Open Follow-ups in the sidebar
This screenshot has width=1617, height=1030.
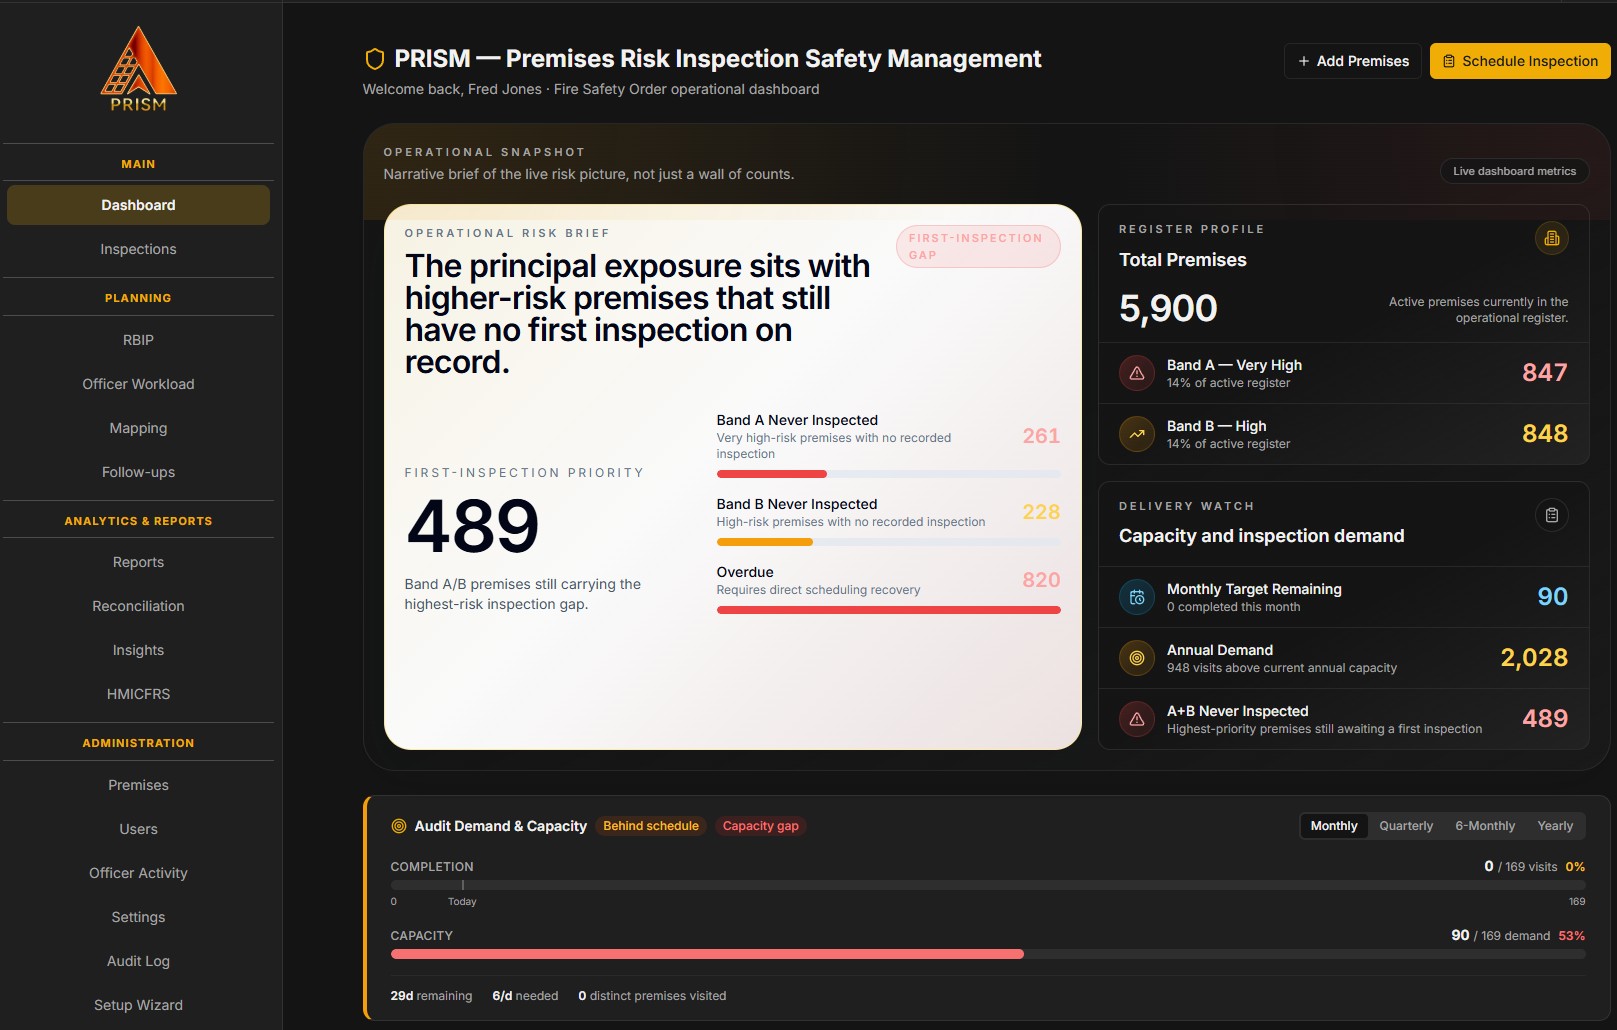click(x=138, y=472)
